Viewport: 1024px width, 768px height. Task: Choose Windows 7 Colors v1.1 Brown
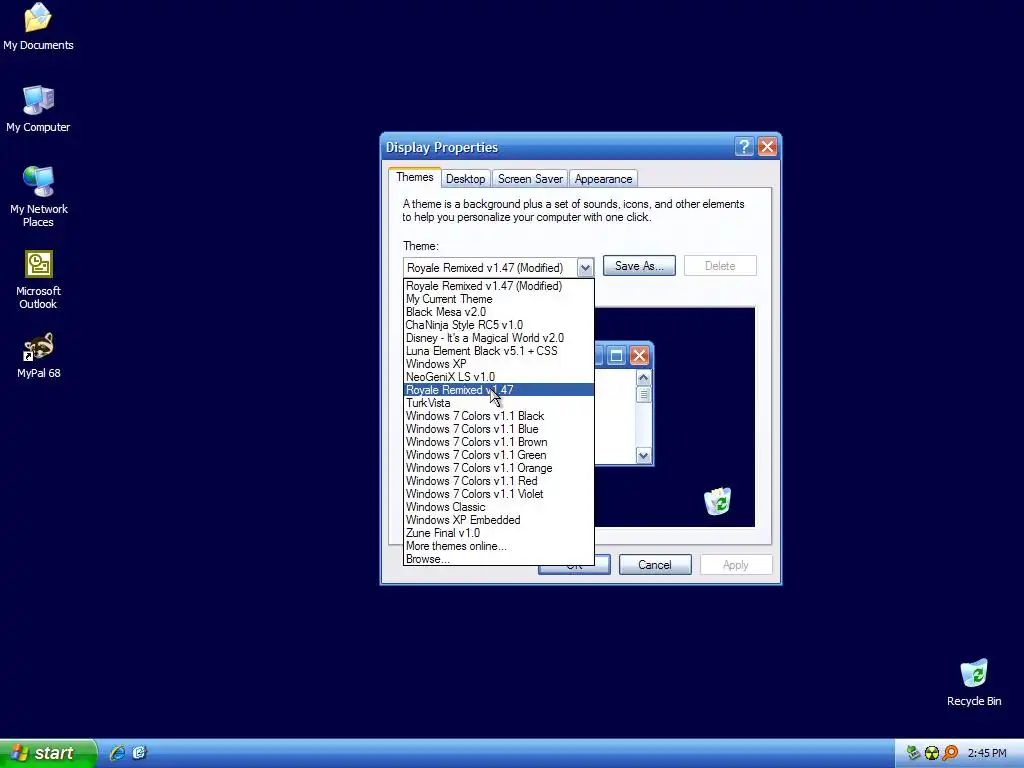tap(499, 442)
